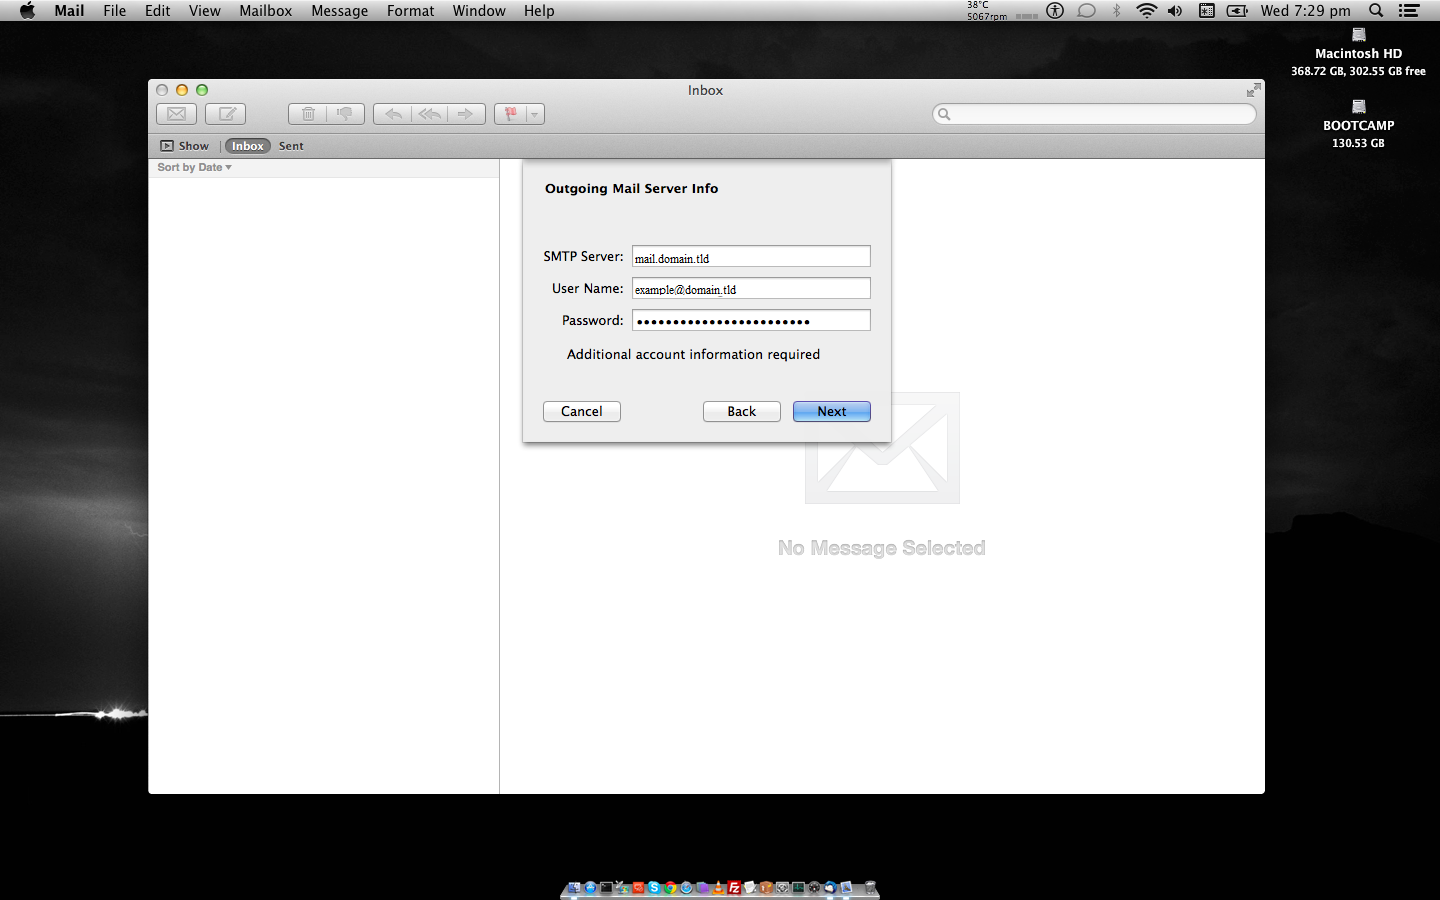The height and width of the screenshot is (900, 1440).
Task: Click Cancel in the Outgoing Mail Server dialog
Action: coord(581,411)
